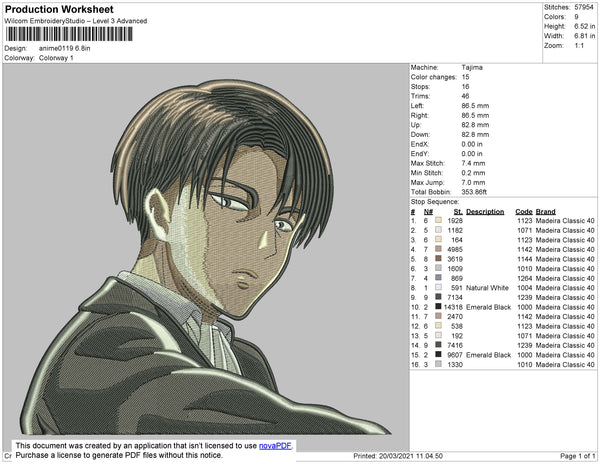Click the black swatch beside stitch count 14318
Image resolution: width=600 pixels, height=464 pixels.
pos(438,306)
